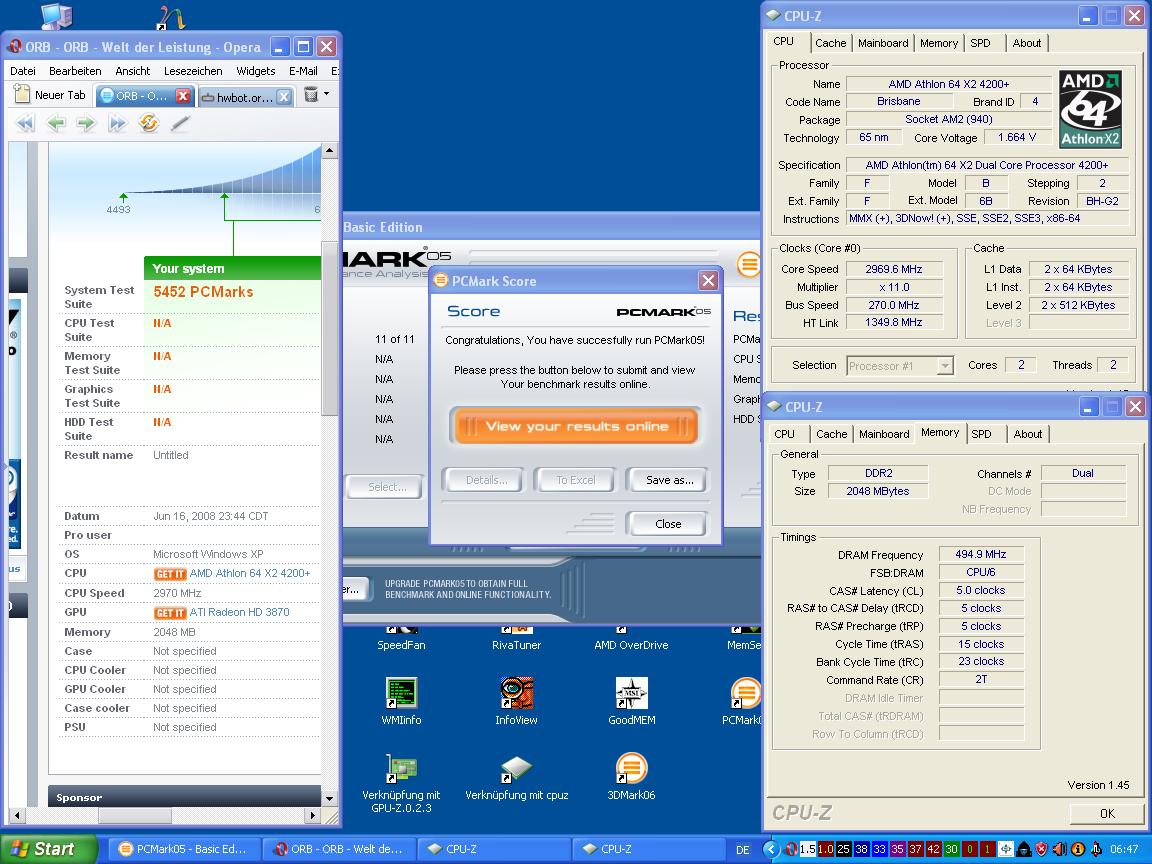Click Opera fast forward icon
Image resolution: width=1152 pixels, height=864 pixels.
click(x=117, y=123)
